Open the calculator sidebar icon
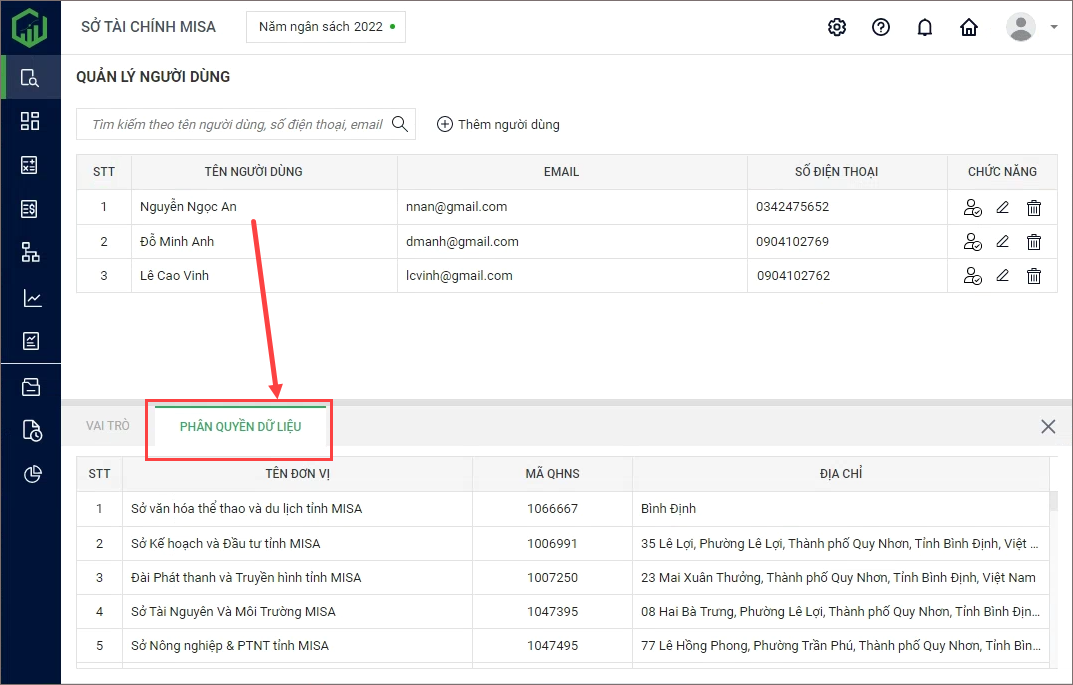1073x685 pixels. (x=30, y=165)
